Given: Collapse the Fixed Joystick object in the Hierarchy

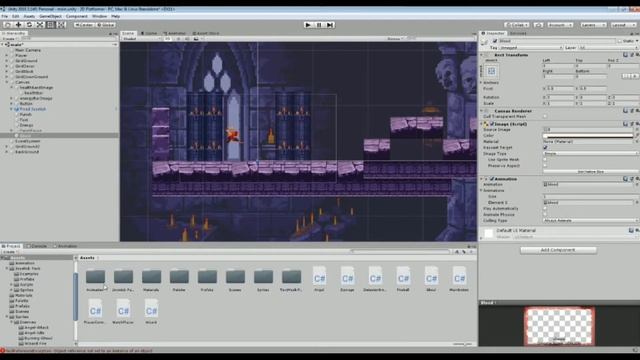Looking at the screenshot, I should 11,109.
